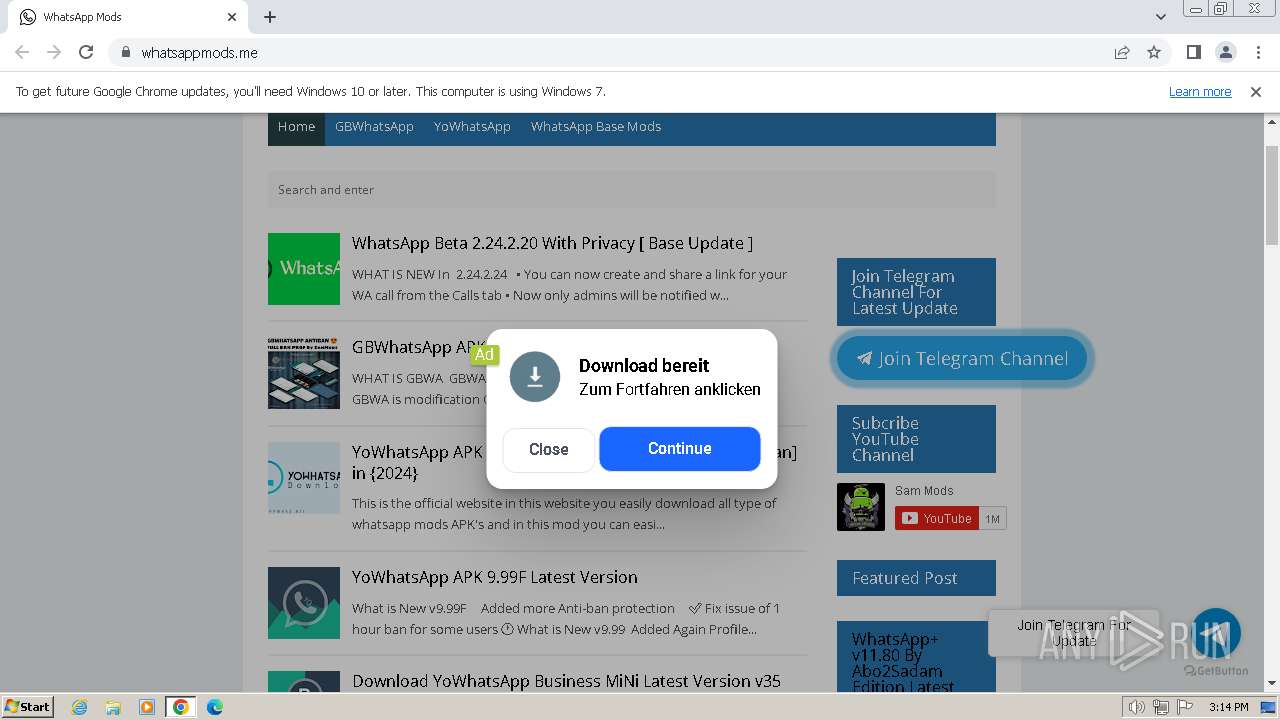Go back with the browser back arrow
The height and width of the screenshot is (720, 1280).
click(22, 53)
